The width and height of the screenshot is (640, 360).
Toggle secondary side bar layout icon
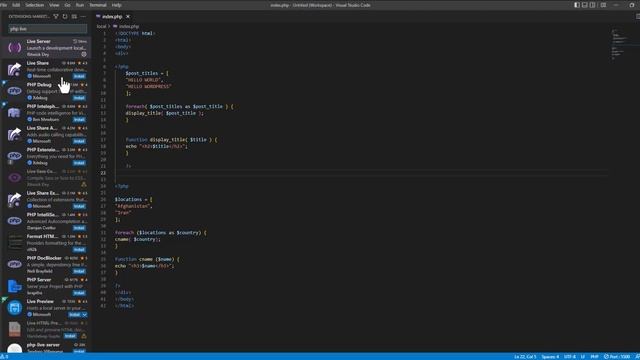point(592,5)
